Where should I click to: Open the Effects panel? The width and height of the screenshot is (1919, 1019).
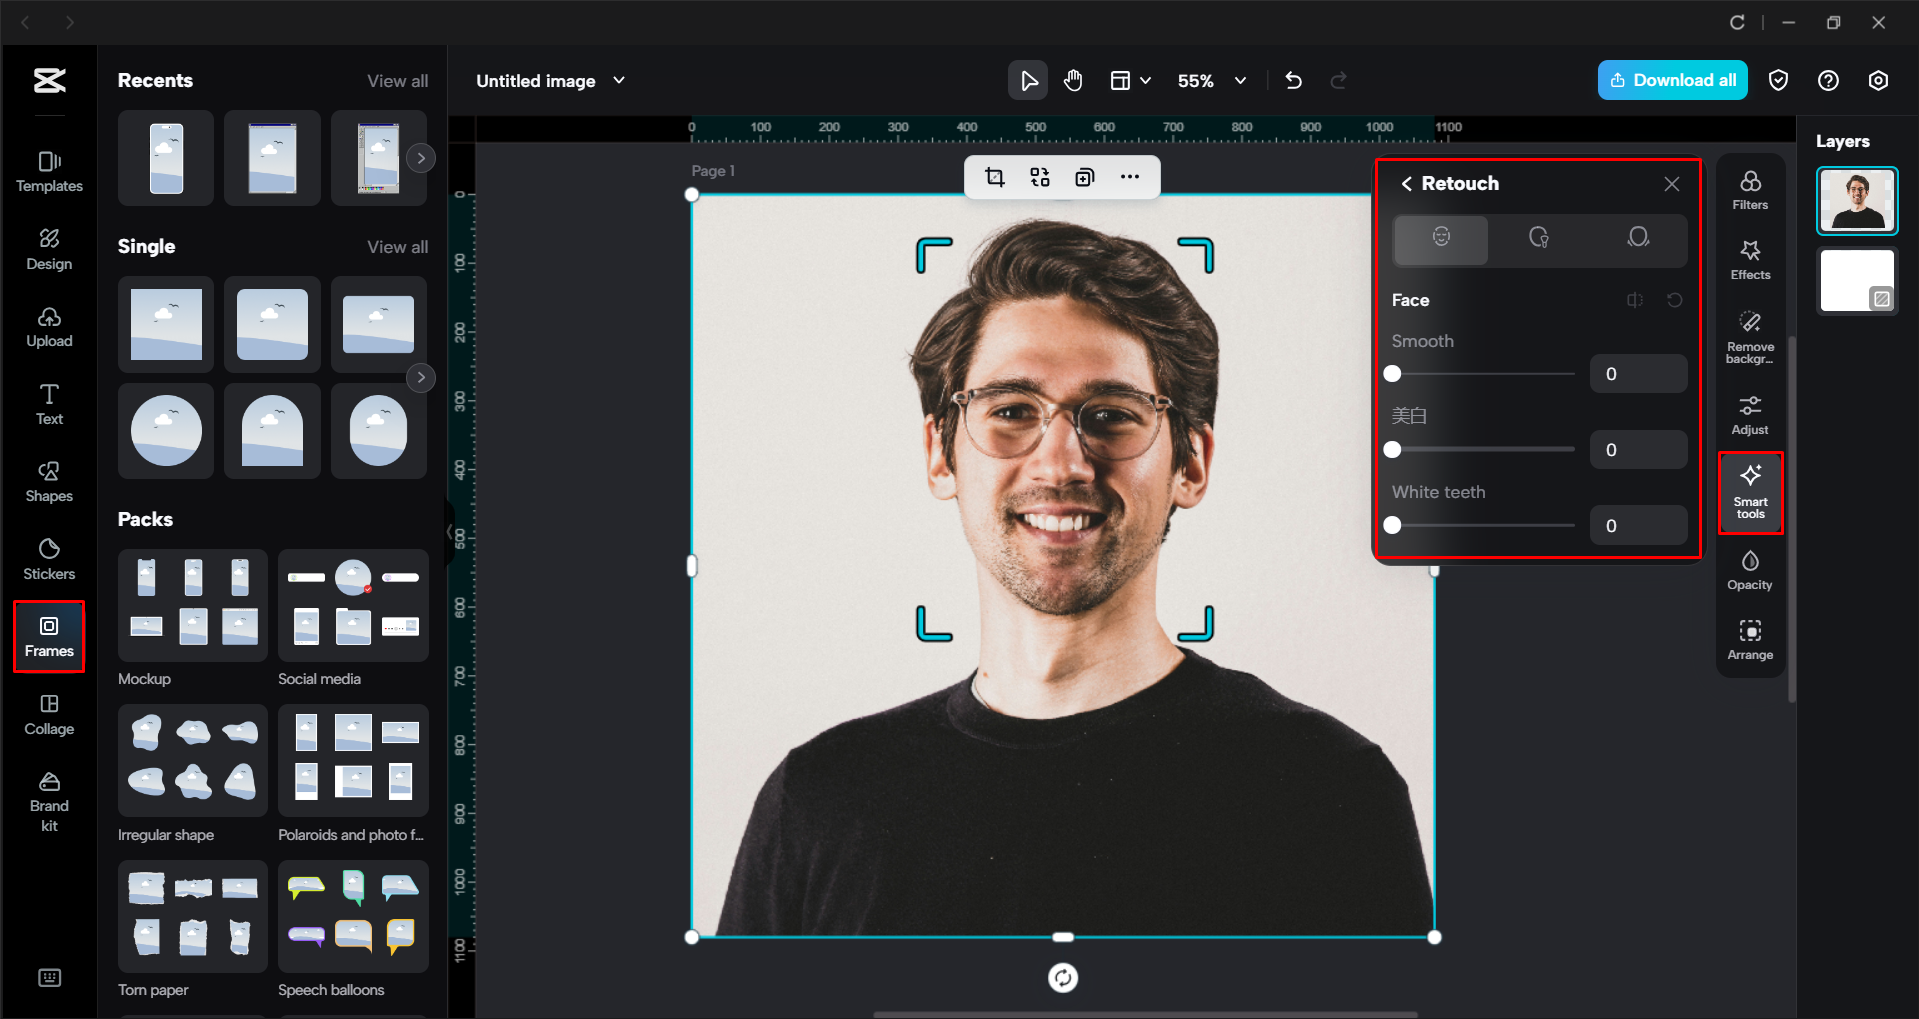pyautogui.click(x=1749, y=259)
